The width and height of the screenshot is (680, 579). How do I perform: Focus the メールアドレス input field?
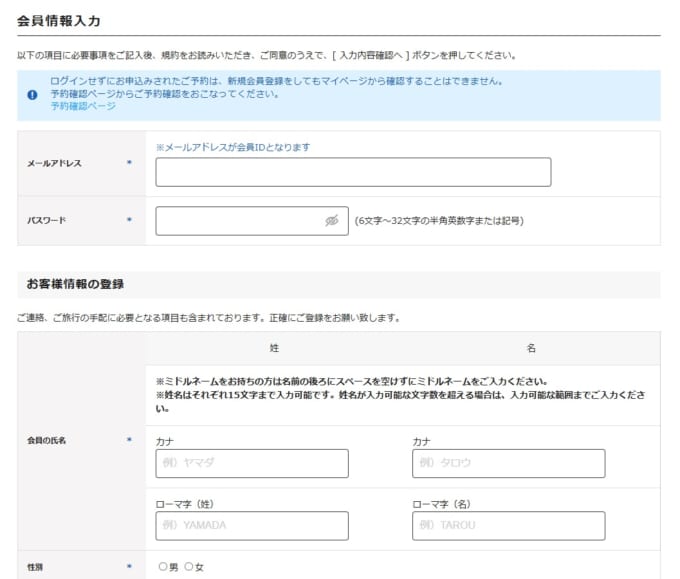[353, 172]
